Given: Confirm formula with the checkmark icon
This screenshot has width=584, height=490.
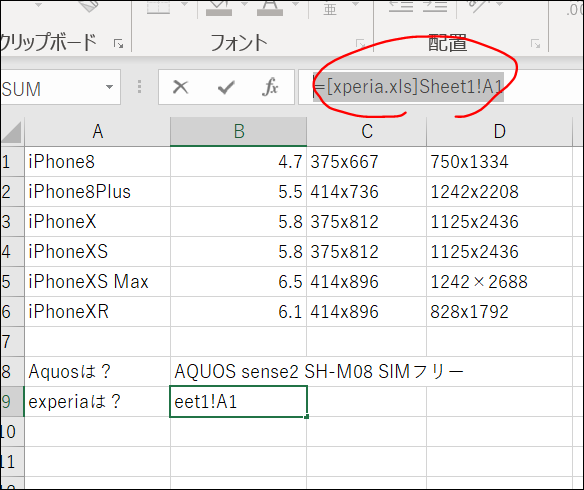Looking at the screenshot, I should coord(226,88).
